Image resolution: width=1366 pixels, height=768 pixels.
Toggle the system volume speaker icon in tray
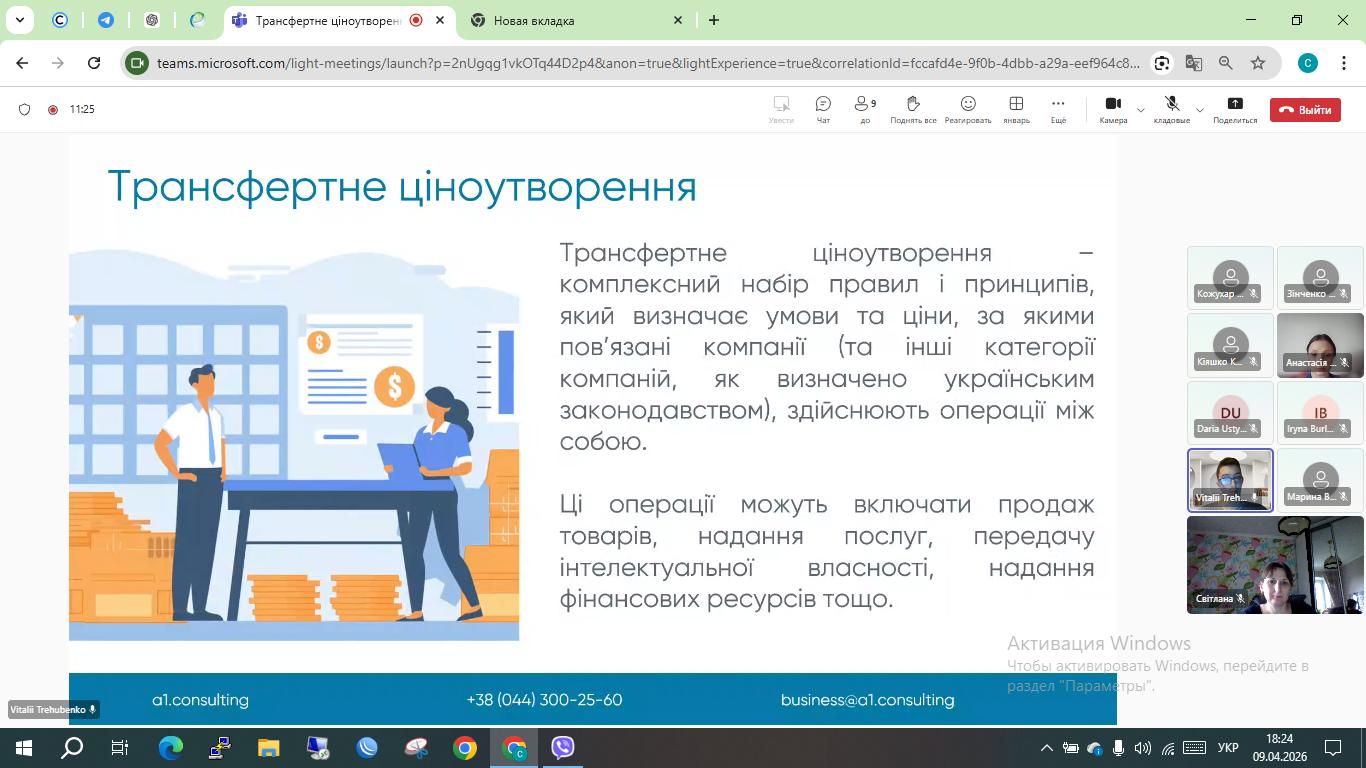click(1142, 748)
